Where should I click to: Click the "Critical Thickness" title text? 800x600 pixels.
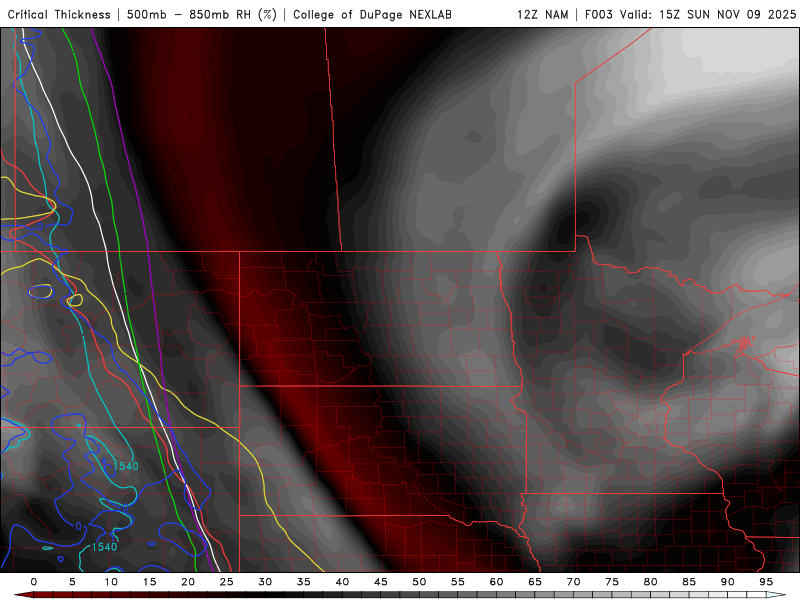coord(59,15)
